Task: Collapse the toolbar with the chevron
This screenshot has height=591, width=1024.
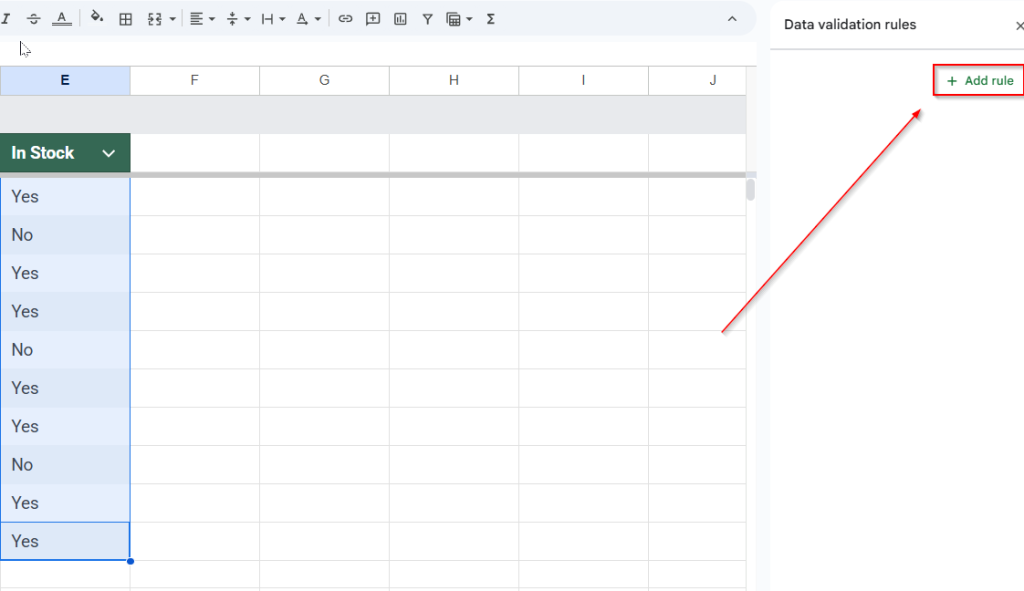Action: (x=732, y=18)
